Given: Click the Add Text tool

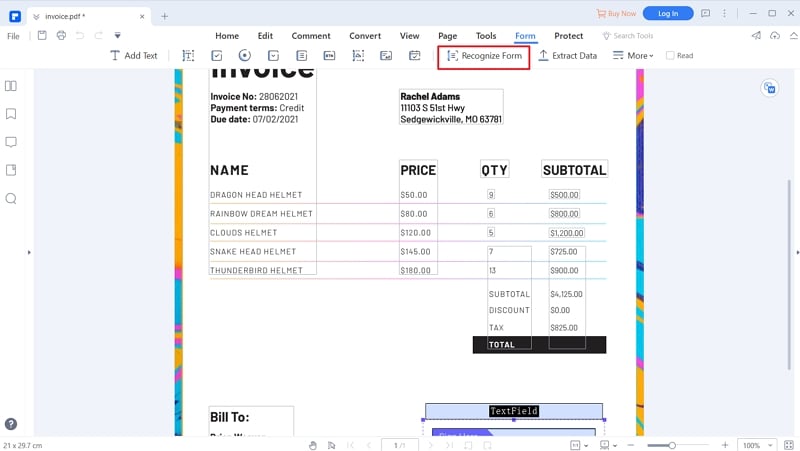Looking at the screenshot, I should [134, 56].
